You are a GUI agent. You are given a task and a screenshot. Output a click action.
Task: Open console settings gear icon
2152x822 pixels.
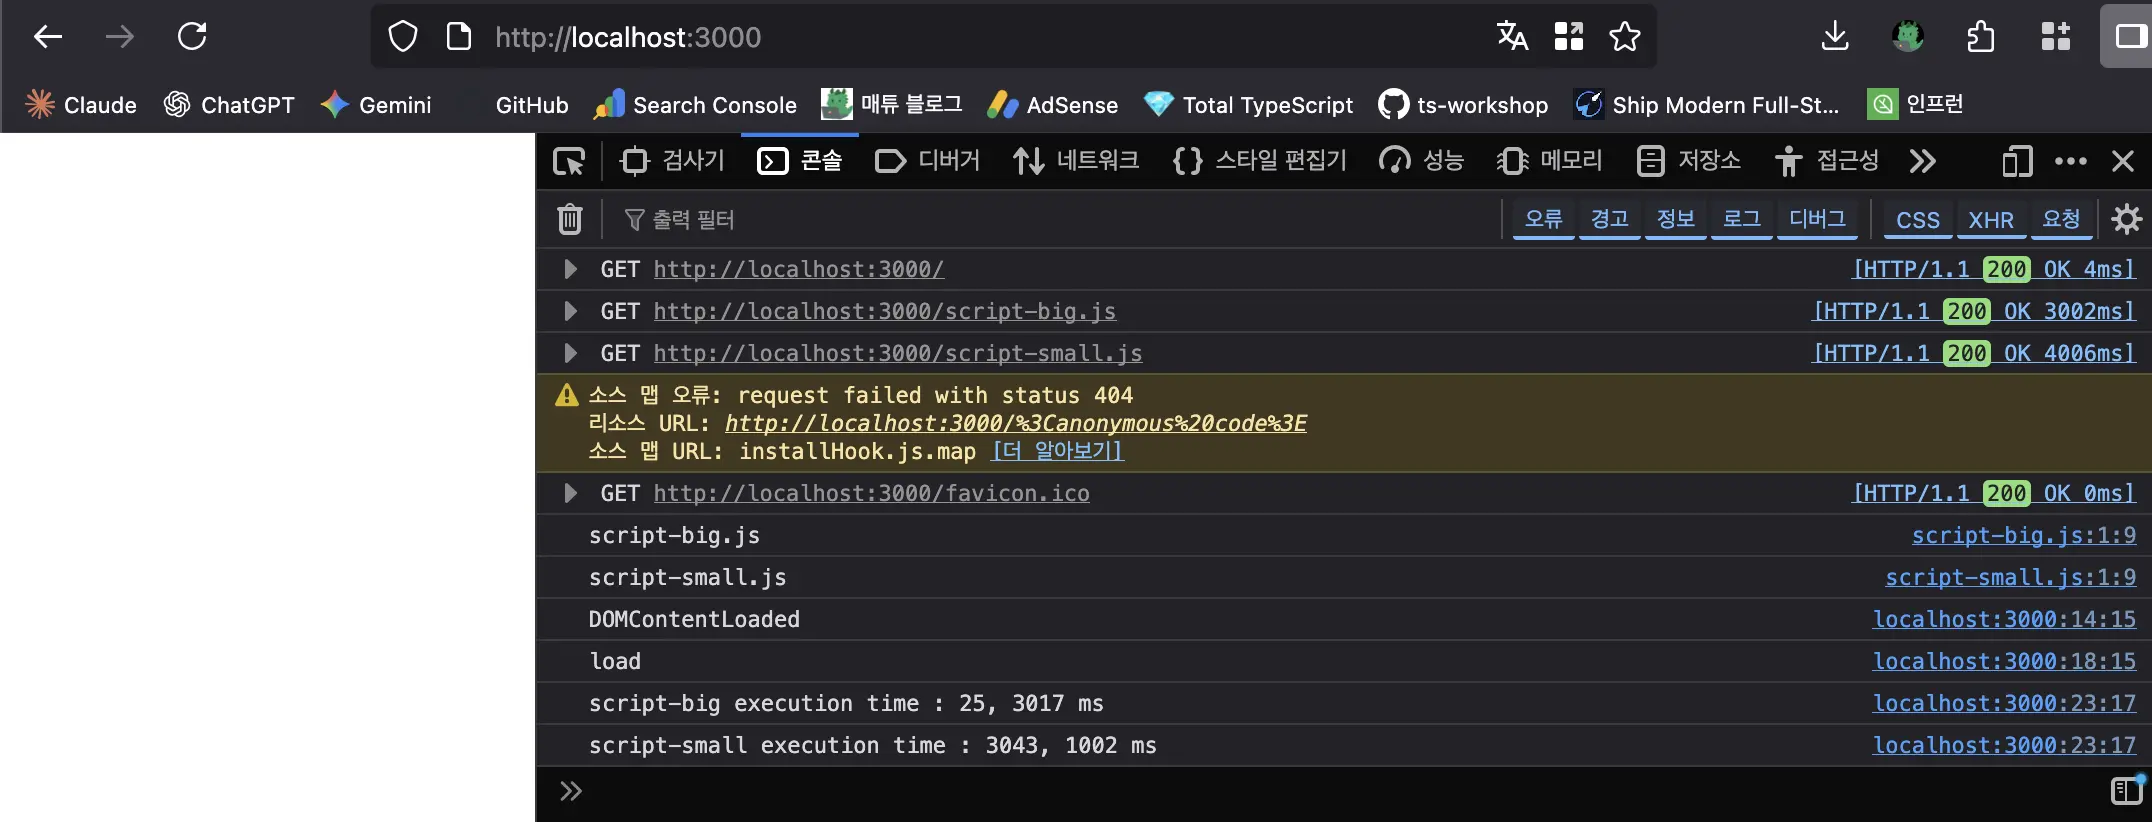pos(2126,219)
